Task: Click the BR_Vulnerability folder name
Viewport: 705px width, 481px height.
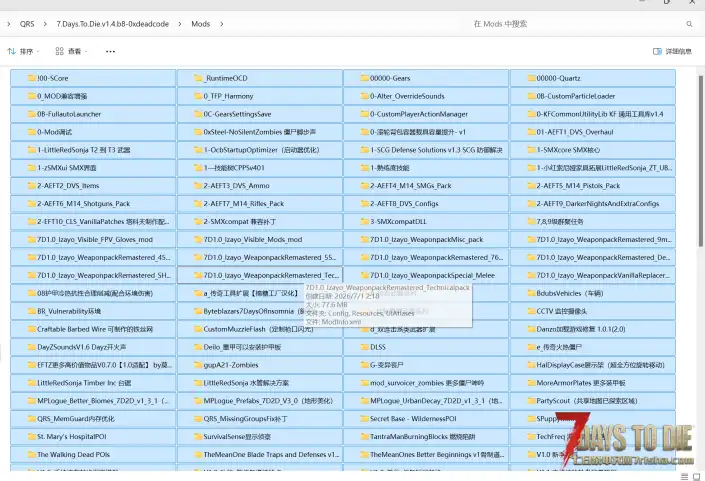Action: [69, 311]
